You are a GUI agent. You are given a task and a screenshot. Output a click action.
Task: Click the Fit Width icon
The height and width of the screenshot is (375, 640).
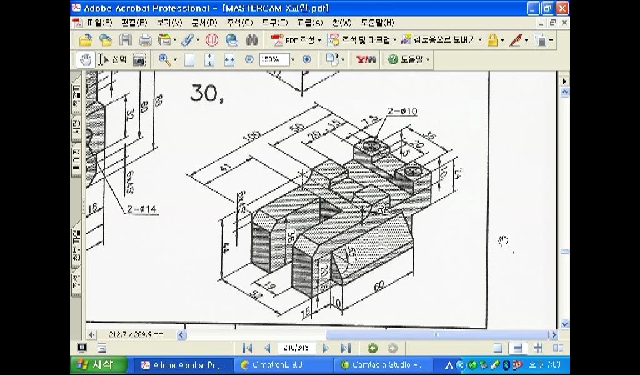click(229, 60)
